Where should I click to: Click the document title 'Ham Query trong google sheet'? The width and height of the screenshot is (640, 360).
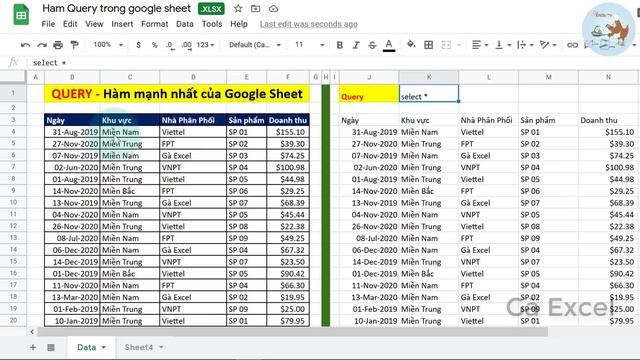[x=116, y=9]
